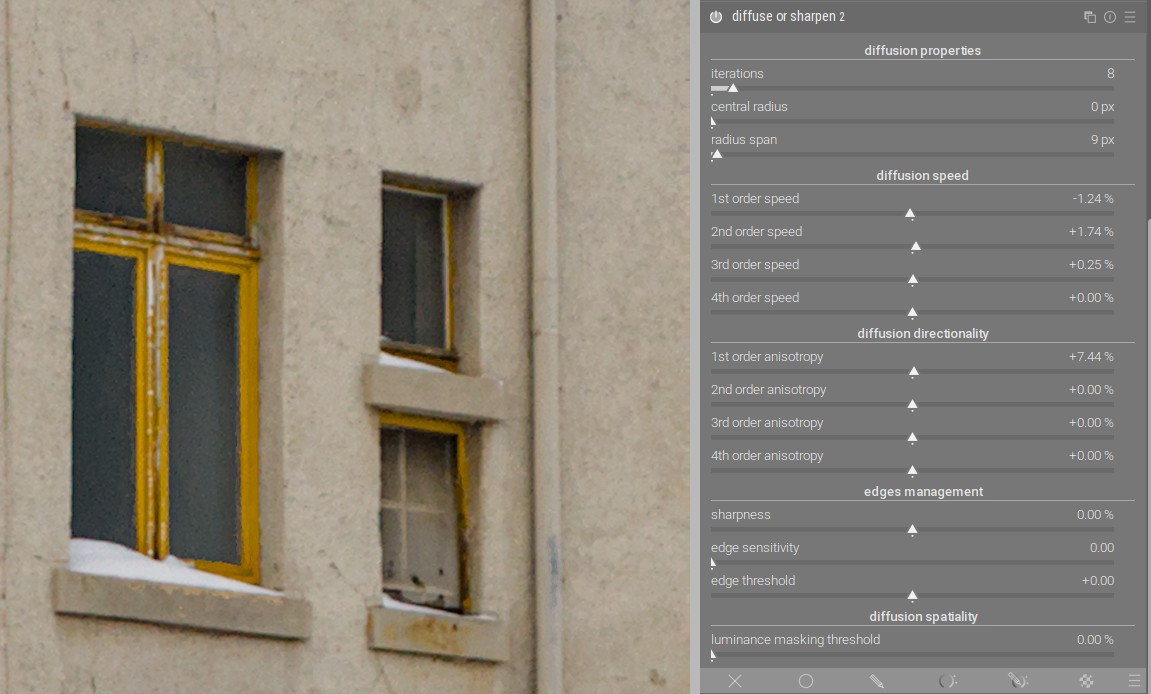
Task: Click the 4th order speed slider
Action: coord(912,313)
